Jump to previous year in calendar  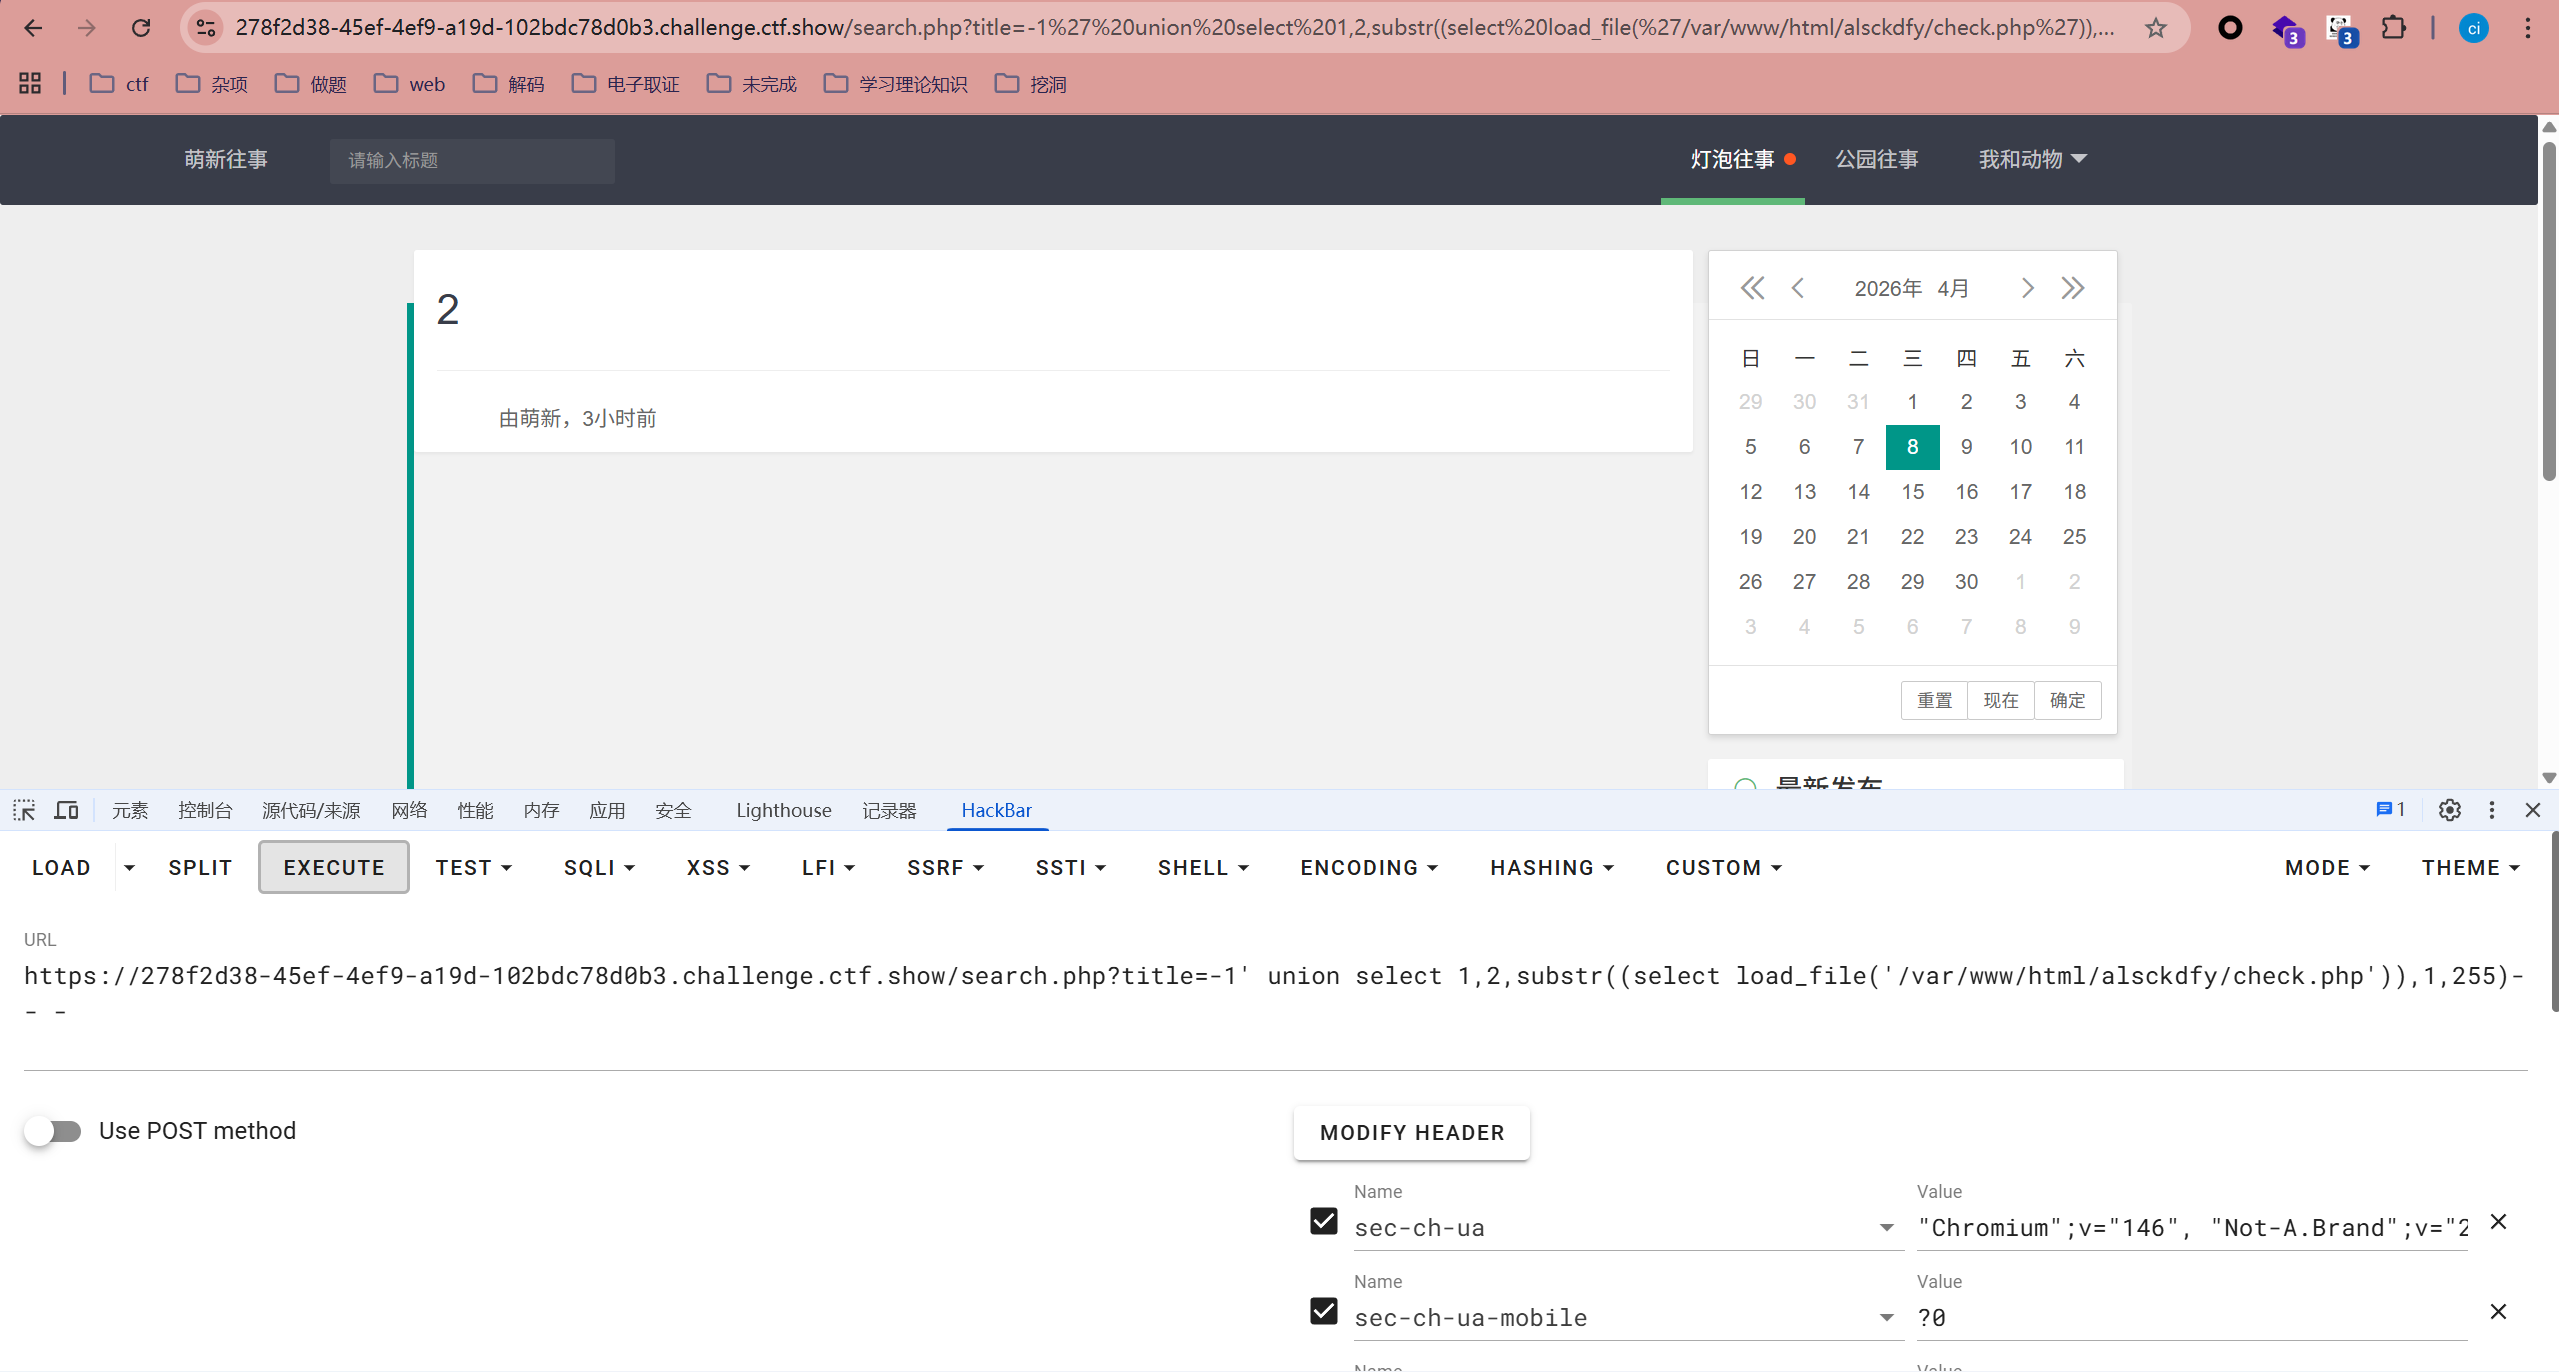[x=1752, y=289]
